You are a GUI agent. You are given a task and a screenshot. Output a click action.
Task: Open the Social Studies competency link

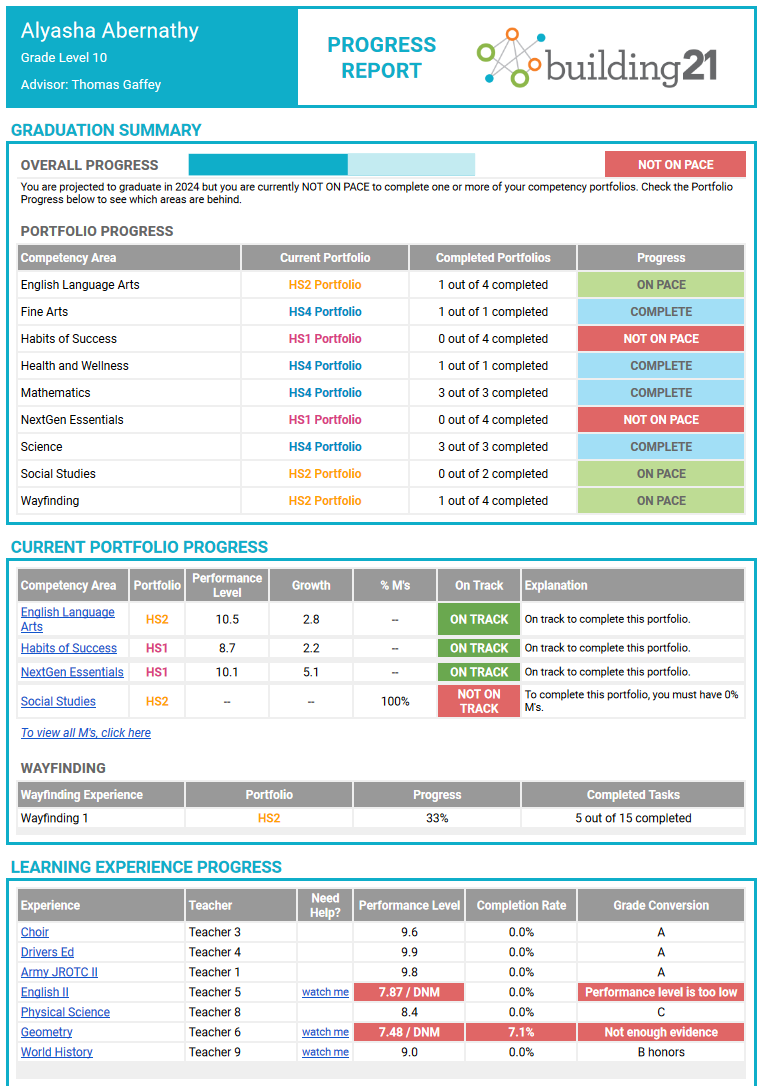(x=58, y=701)
